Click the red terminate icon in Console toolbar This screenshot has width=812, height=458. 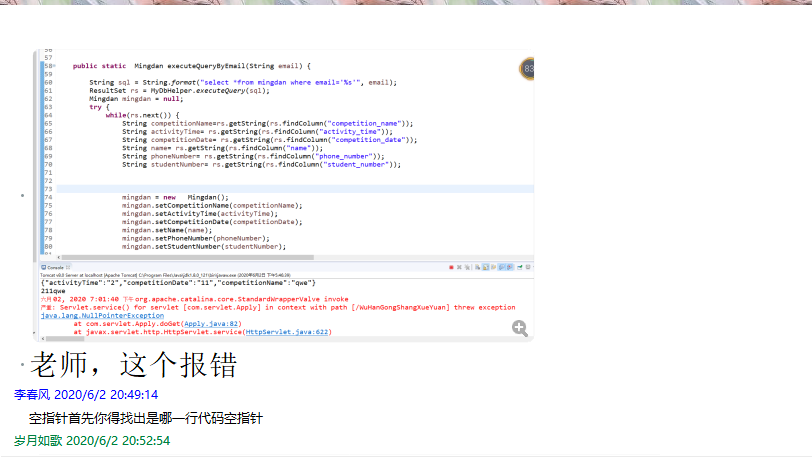(x=452, y=267)
